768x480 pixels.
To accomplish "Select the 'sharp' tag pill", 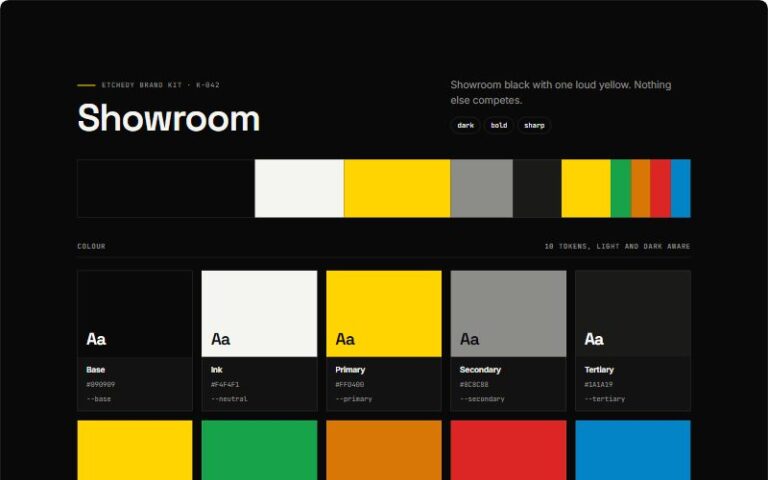I will click(534, 125).
